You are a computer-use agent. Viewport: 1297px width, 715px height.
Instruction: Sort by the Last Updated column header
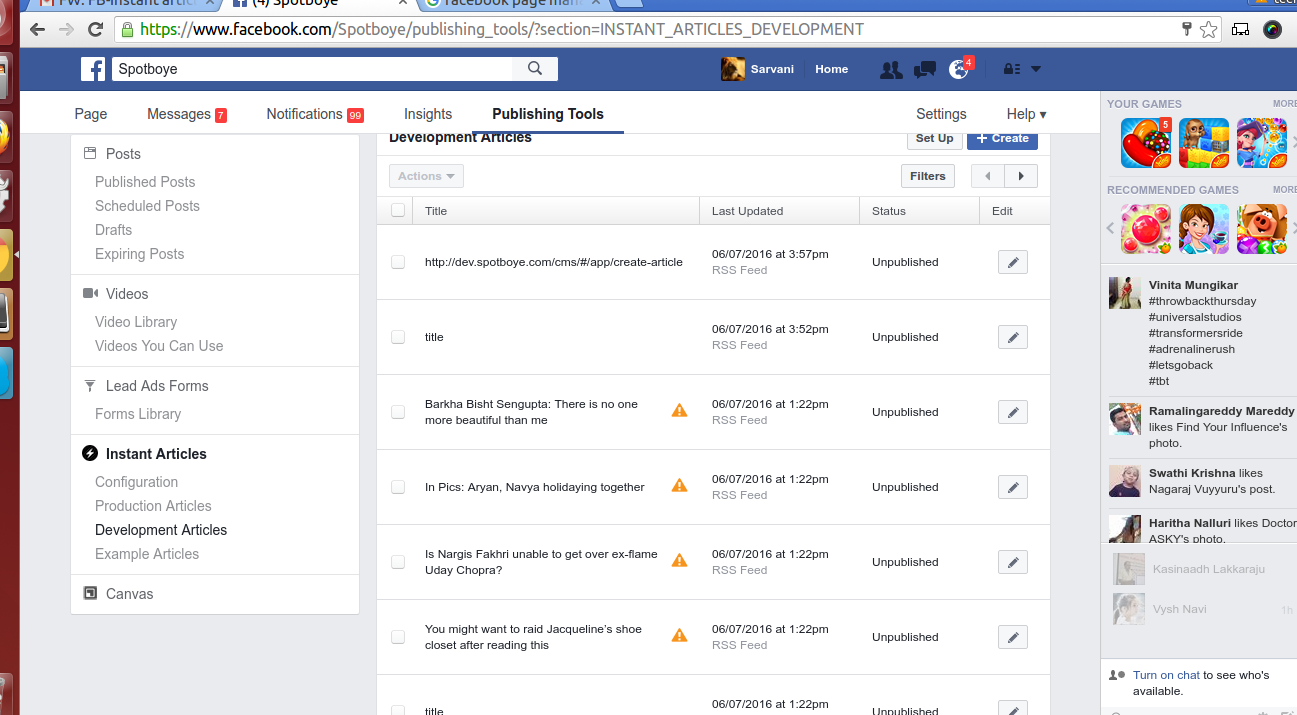pos(747,211)
